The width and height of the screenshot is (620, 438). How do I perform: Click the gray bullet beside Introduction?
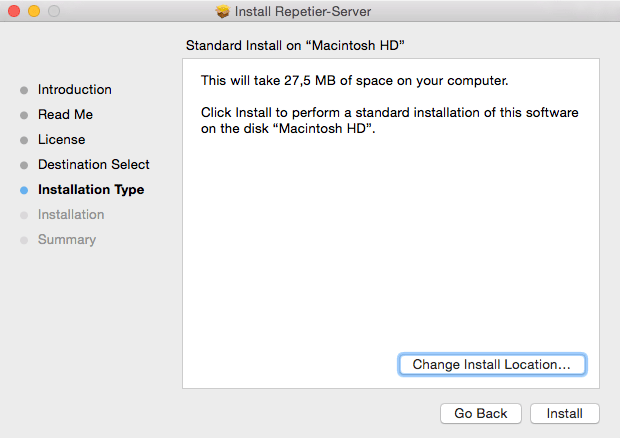[24, 90]
